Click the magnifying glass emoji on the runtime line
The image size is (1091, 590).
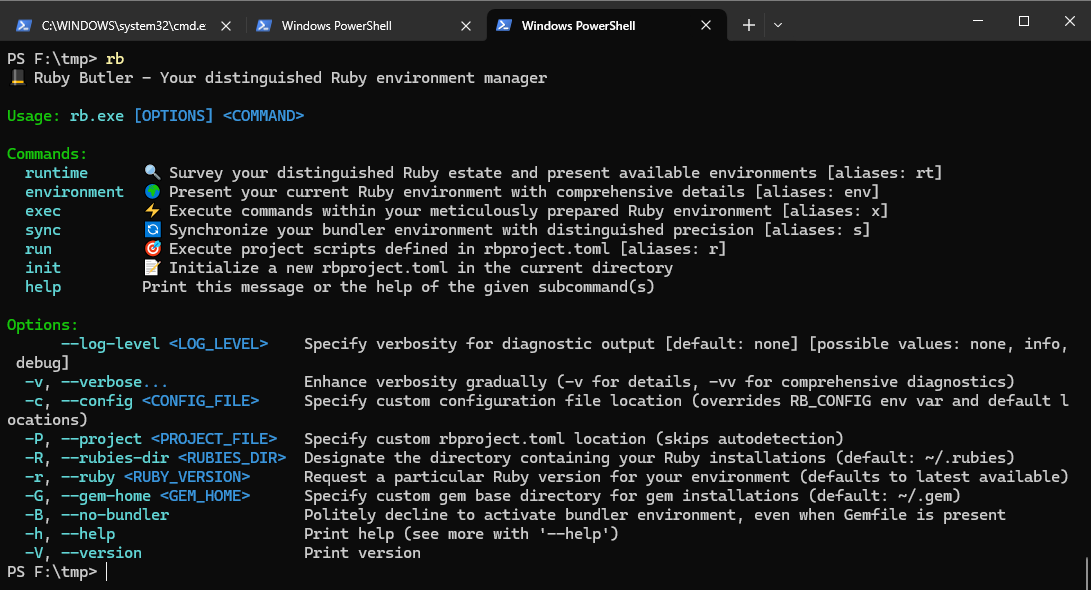point(152,173)
